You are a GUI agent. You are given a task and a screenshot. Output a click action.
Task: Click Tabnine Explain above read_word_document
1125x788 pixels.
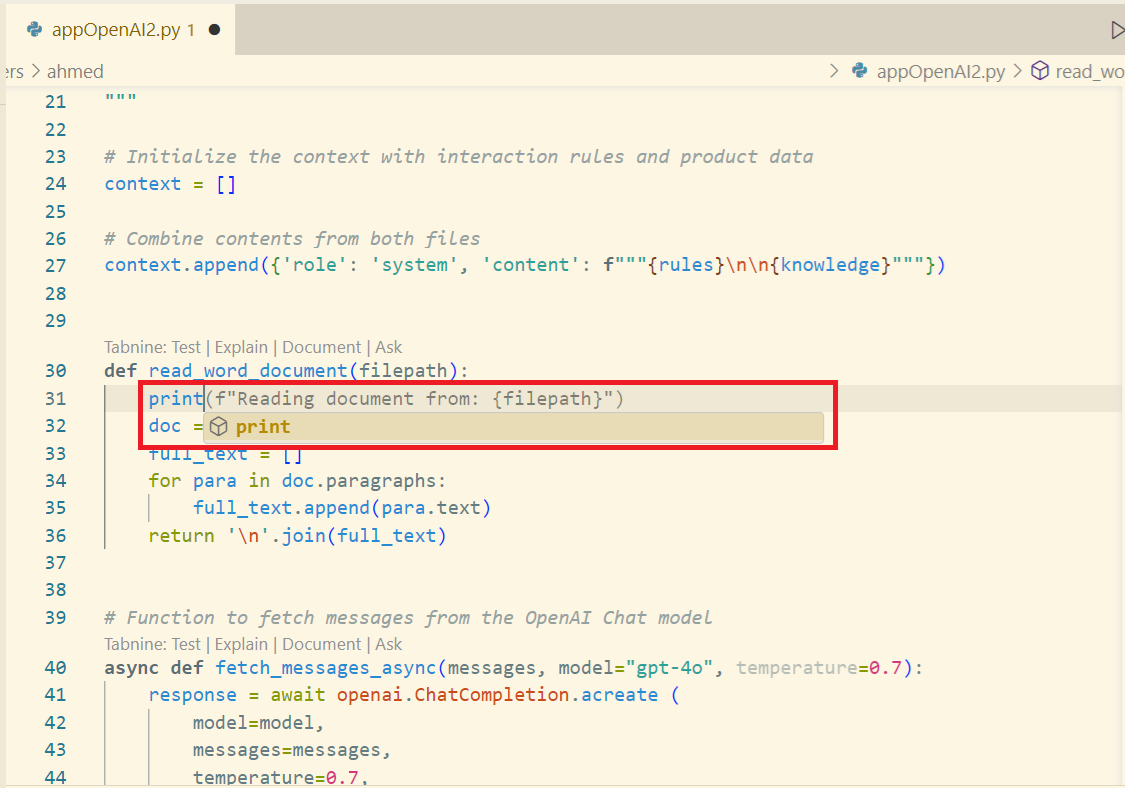pos(241,347)
